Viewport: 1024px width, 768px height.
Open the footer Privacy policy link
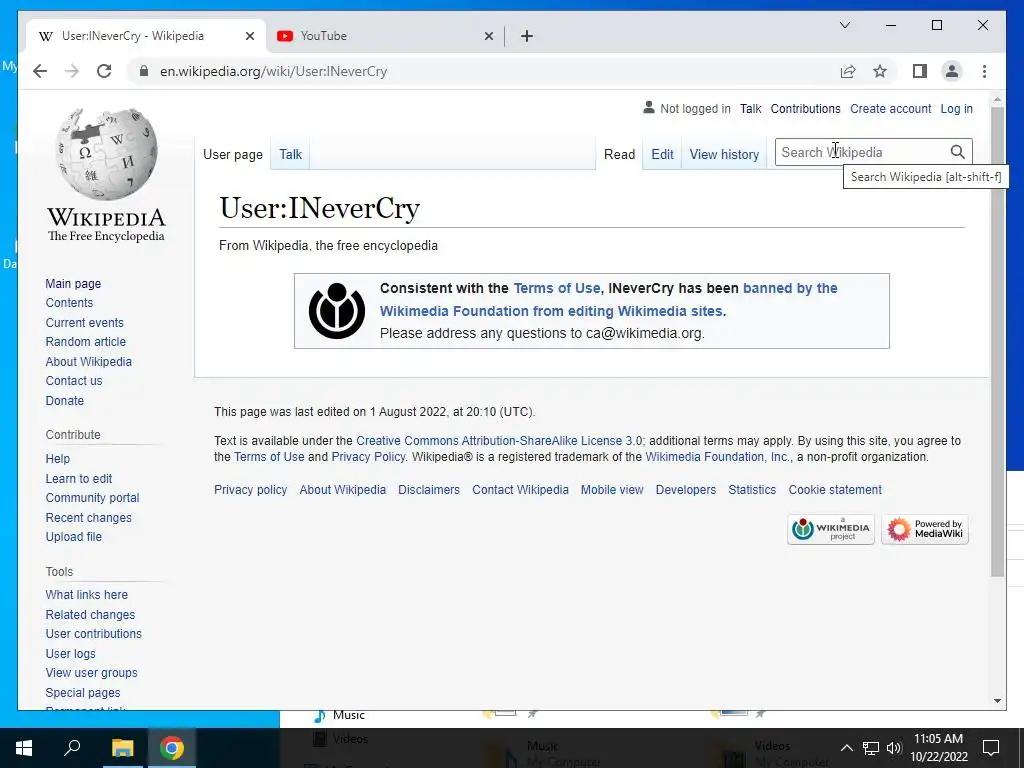click(251, 490)
